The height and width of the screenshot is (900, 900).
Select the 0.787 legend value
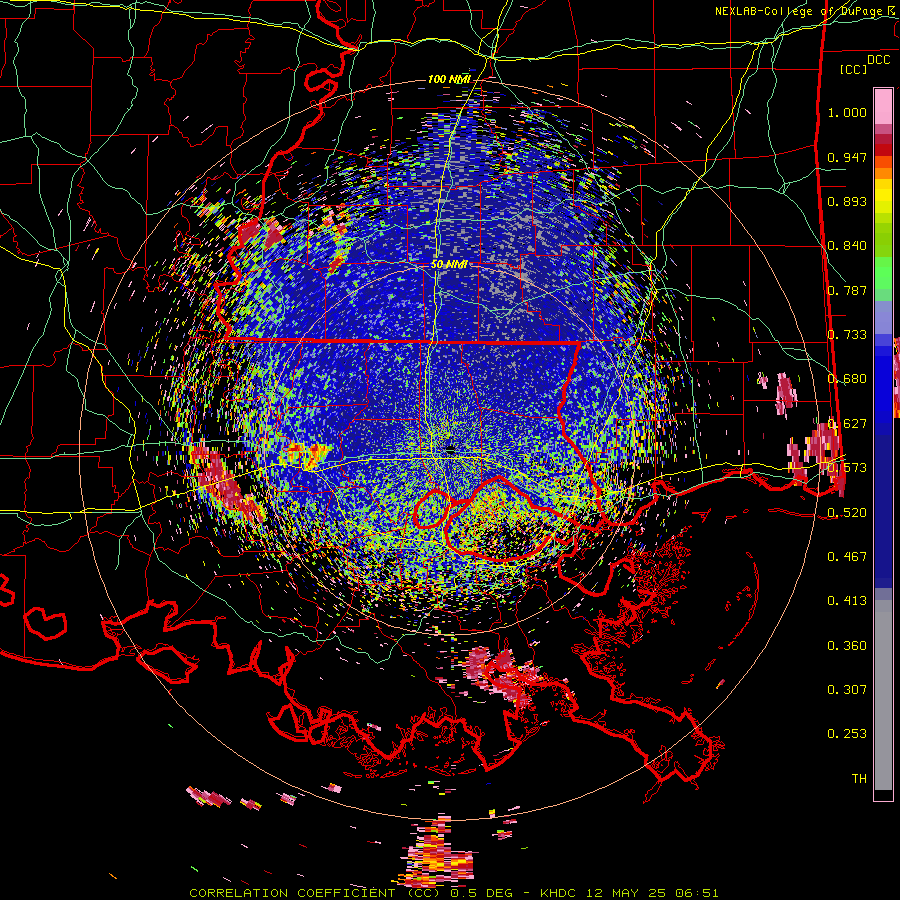pos(847,290)
